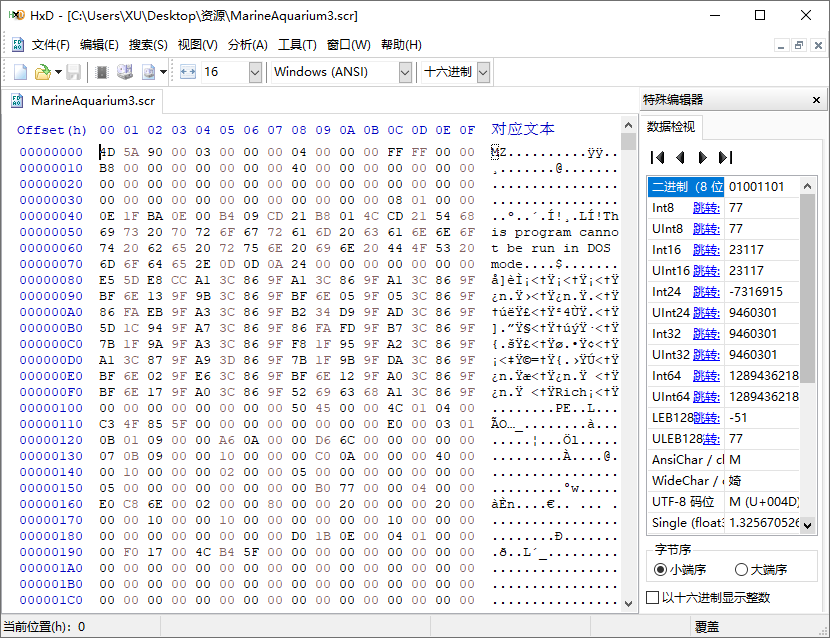Click the data inspector scroll up arrow
This screenshot has height=638, width=830.
pyautogui.click(x=807, y=186)
